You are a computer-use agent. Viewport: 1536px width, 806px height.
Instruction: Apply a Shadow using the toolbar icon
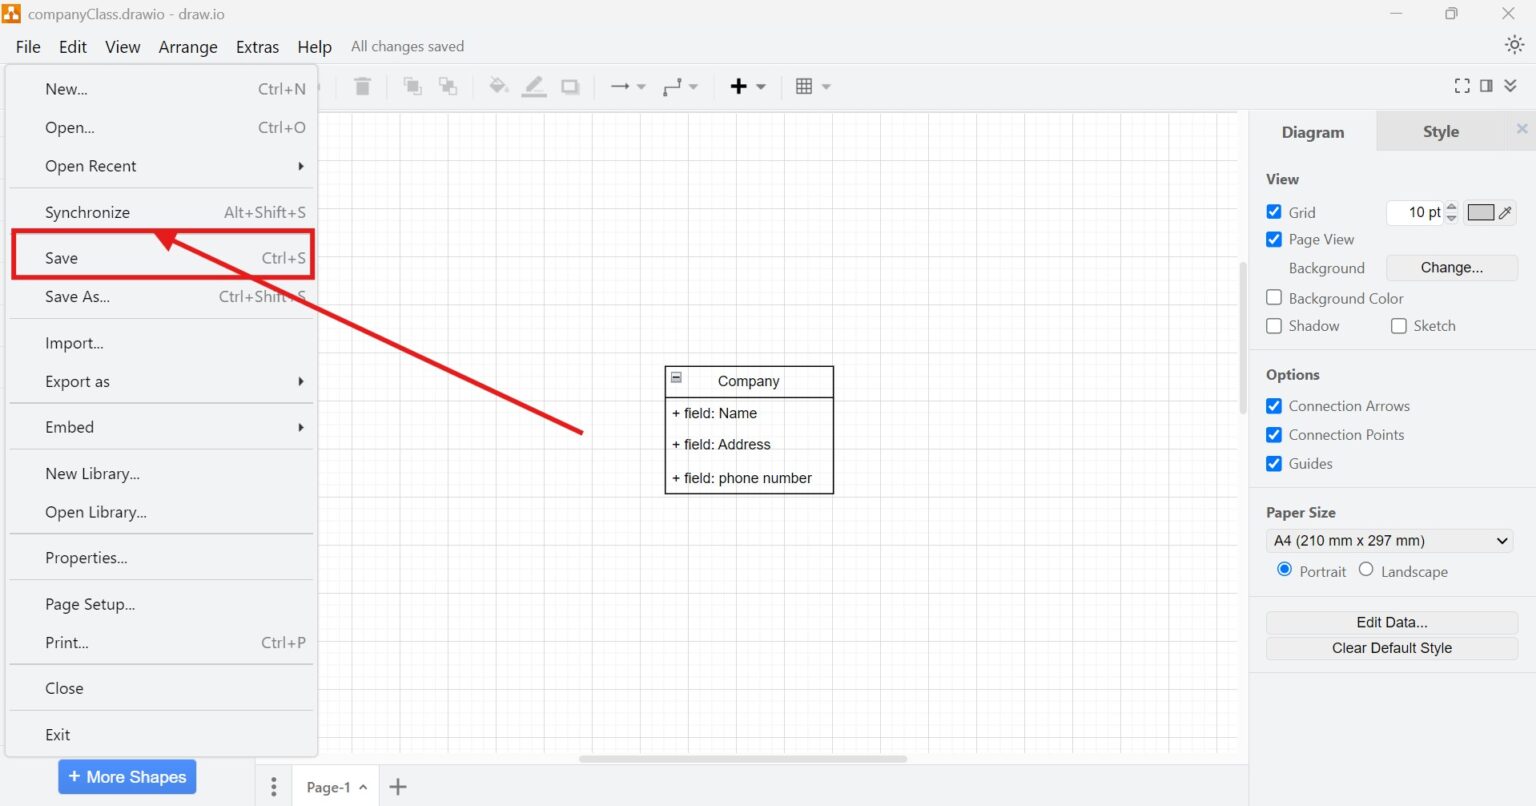[570, 86]
